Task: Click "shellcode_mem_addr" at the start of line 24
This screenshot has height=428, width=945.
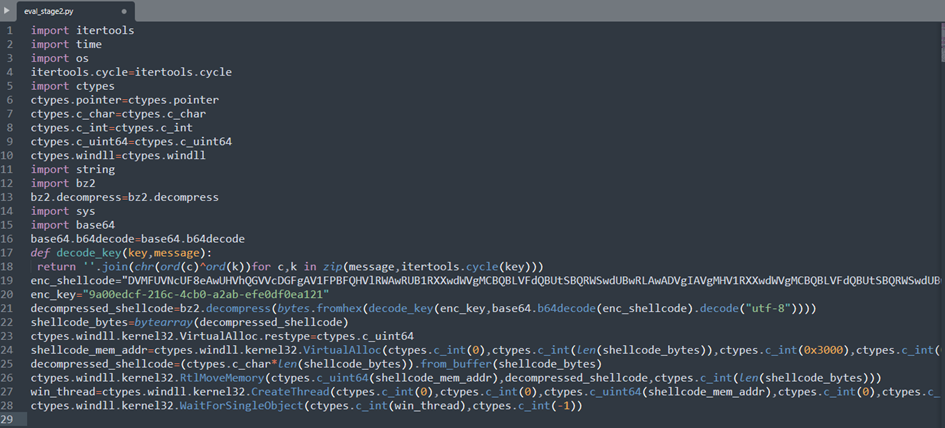Action: (x=89, y=350)
